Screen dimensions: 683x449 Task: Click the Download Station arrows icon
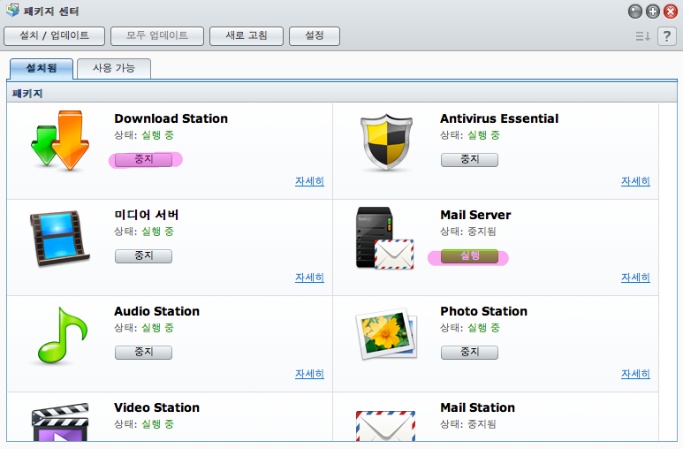[x=60, y=140]
